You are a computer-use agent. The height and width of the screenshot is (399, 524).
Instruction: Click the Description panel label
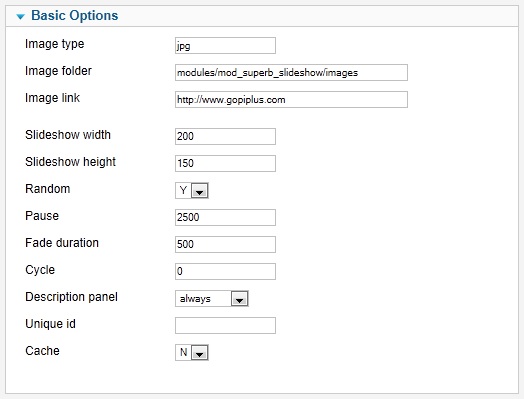click(x=71, y=297)
